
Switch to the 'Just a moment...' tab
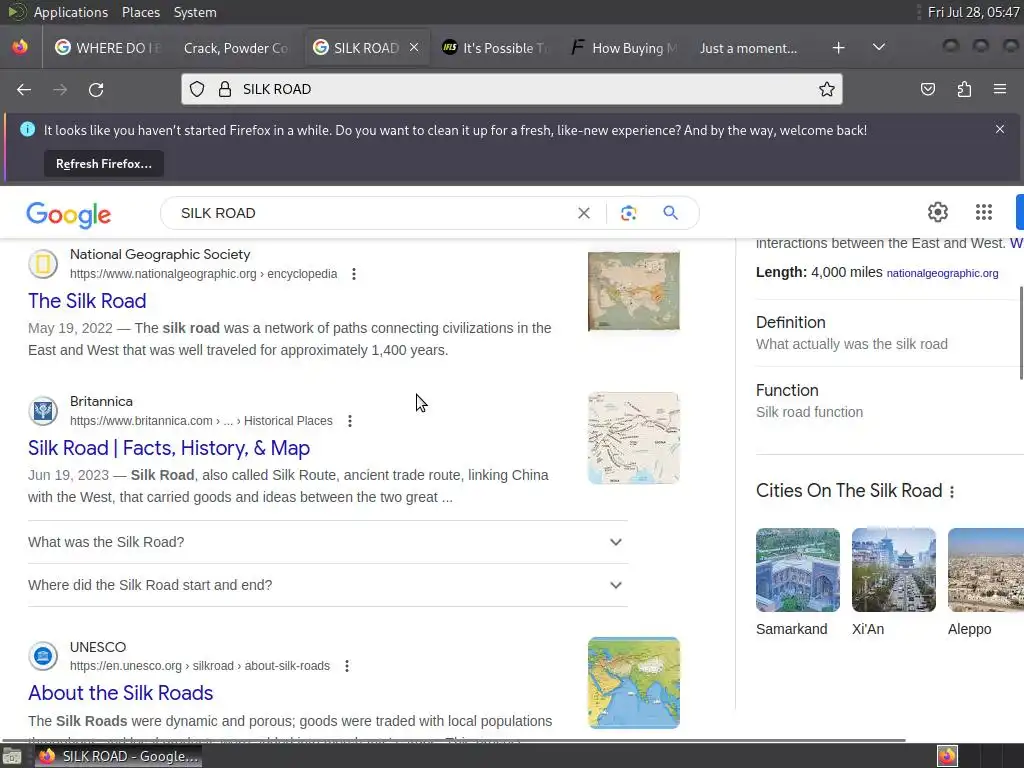(748, 48)
